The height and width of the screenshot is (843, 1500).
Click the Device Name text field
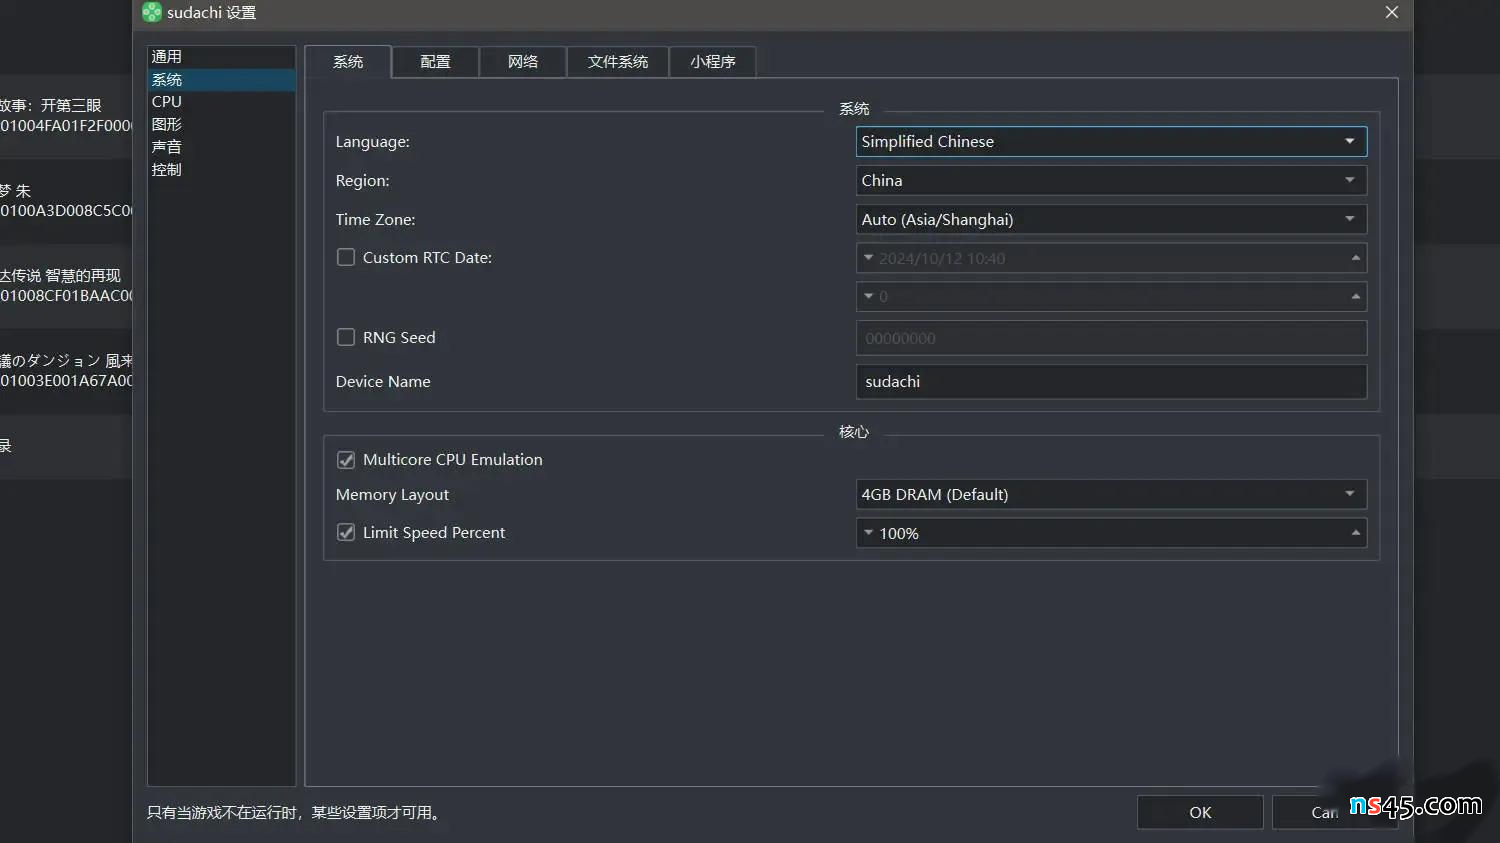click(1110, 382)
